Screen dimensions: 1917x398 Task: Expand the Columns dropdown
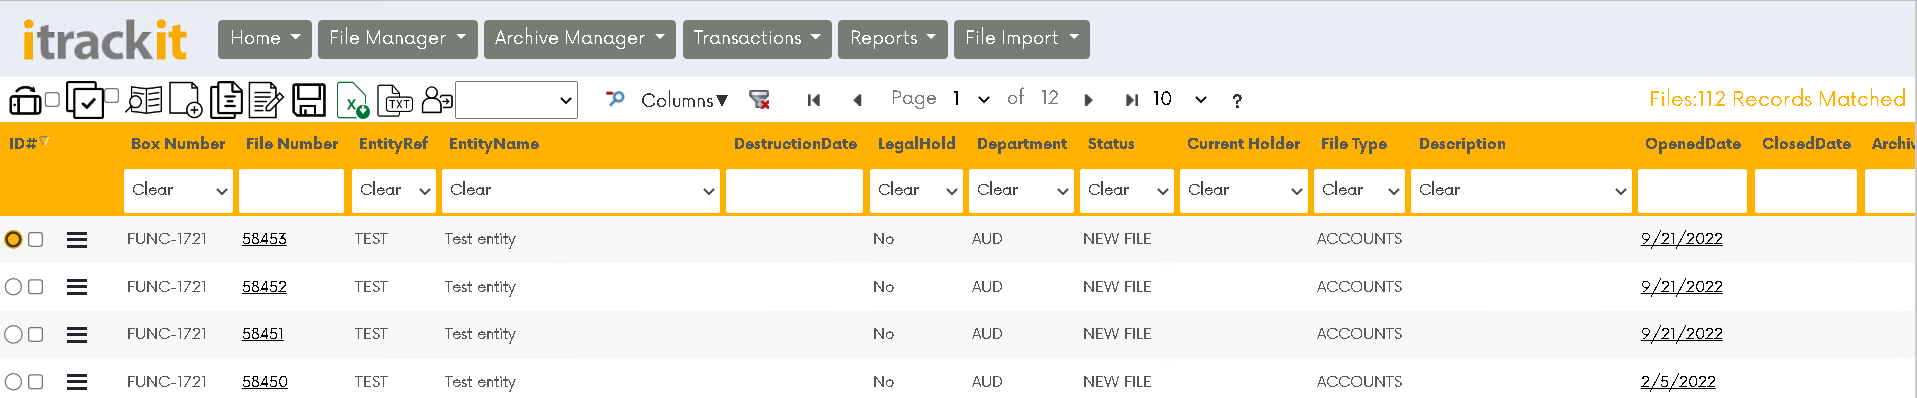[x=684, y=100]
